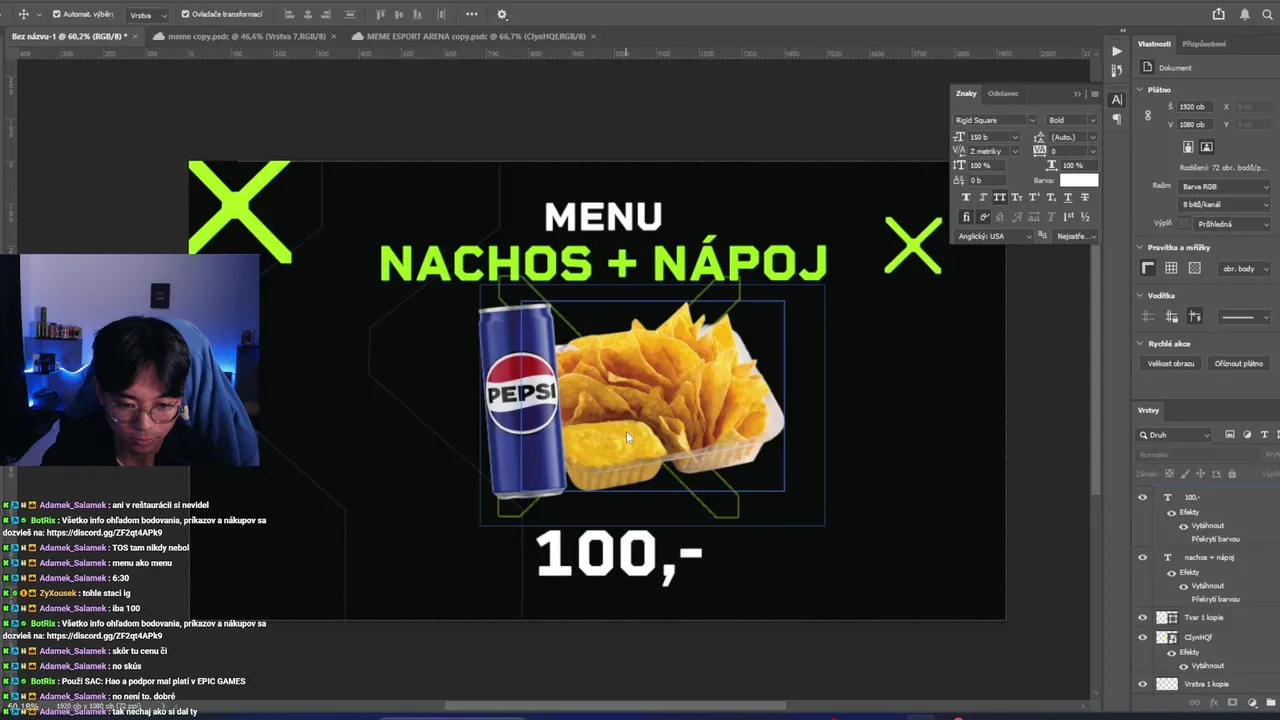Filter layers by type (T) icon
Viewport: 1280px width, 720px height.
coord(1264,435)
